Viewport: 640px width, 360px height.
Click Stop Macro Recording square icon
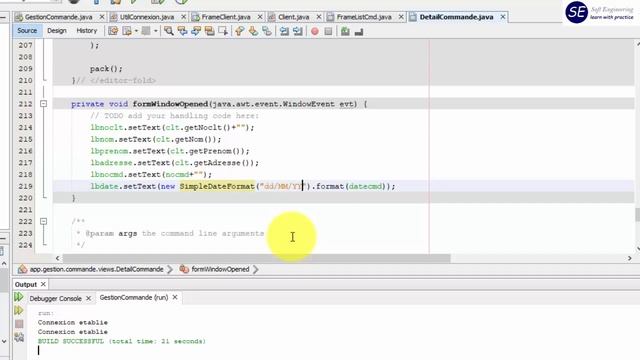328,31
